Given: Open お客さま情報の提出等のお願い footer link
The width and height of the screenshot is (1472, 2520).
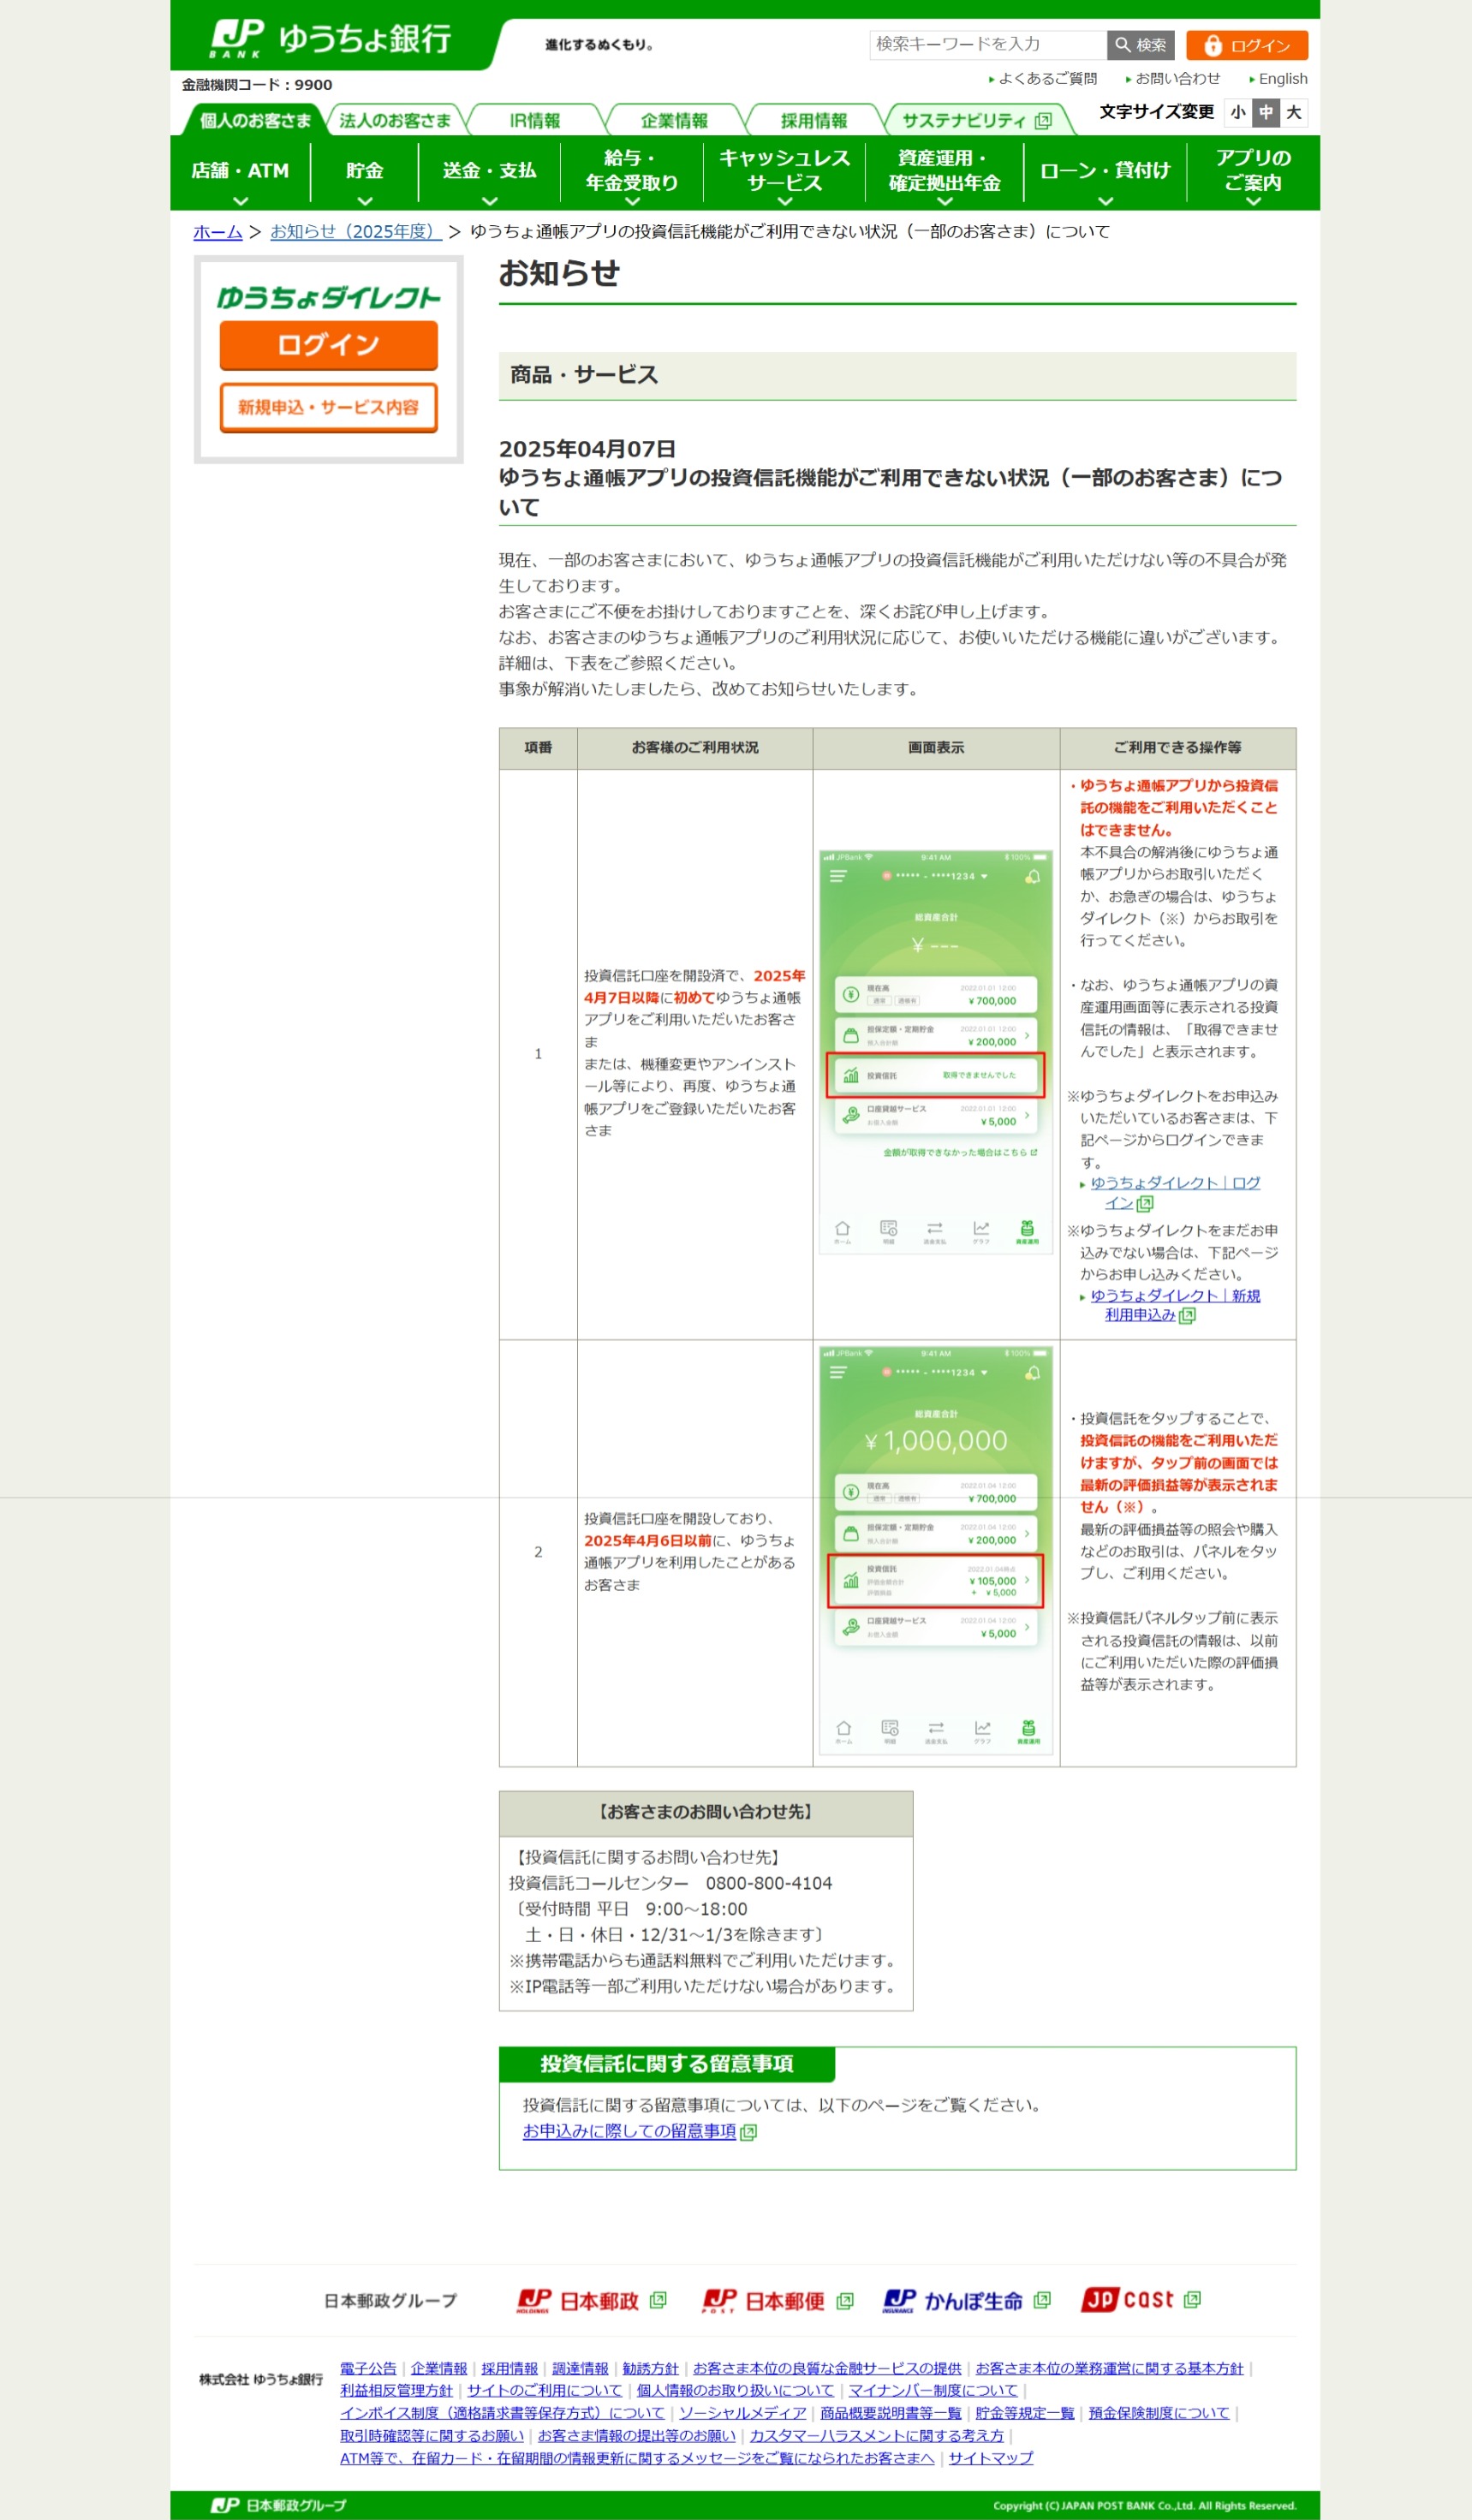Looking at the screenshot, I should 637,2436.
